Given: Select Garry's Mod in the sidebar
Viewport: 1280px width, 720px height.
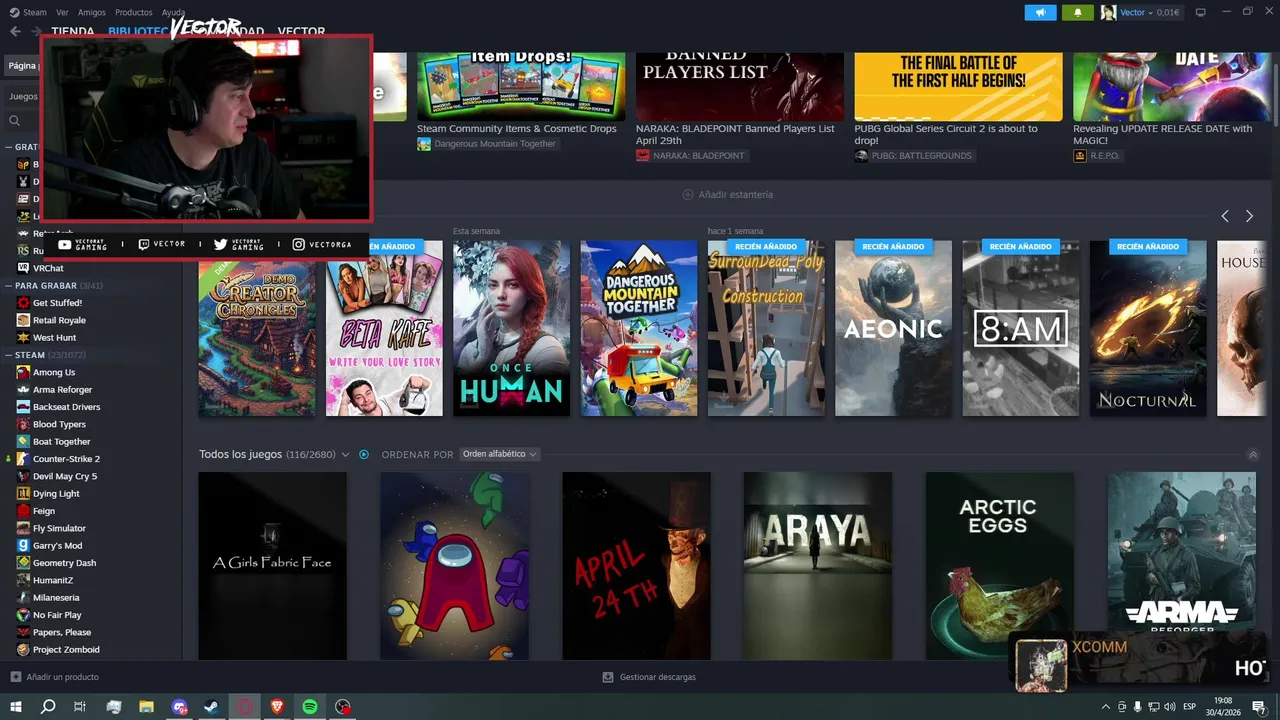Looking at the screenshot, I should (x=57, y=546).
